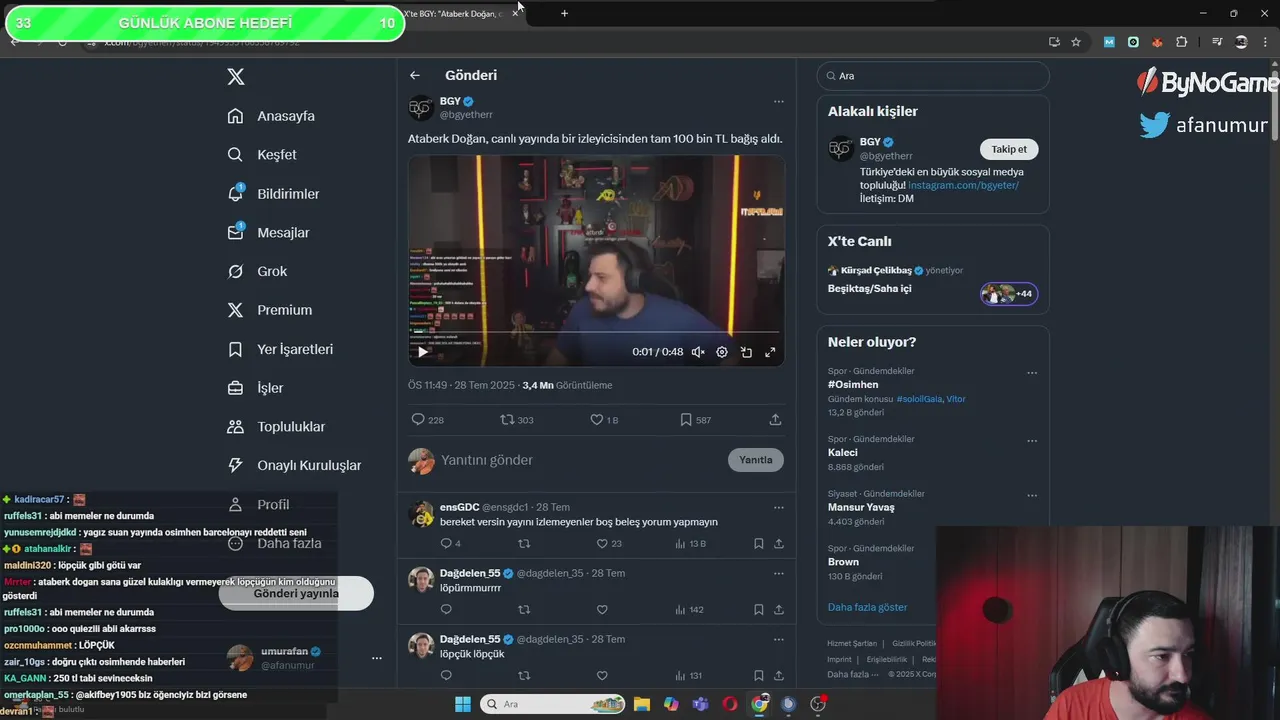The height and width of the screenshot is (720, 1280).
Task: Open options for the #Osimhen trend
Action: [x=1032, y=373]
